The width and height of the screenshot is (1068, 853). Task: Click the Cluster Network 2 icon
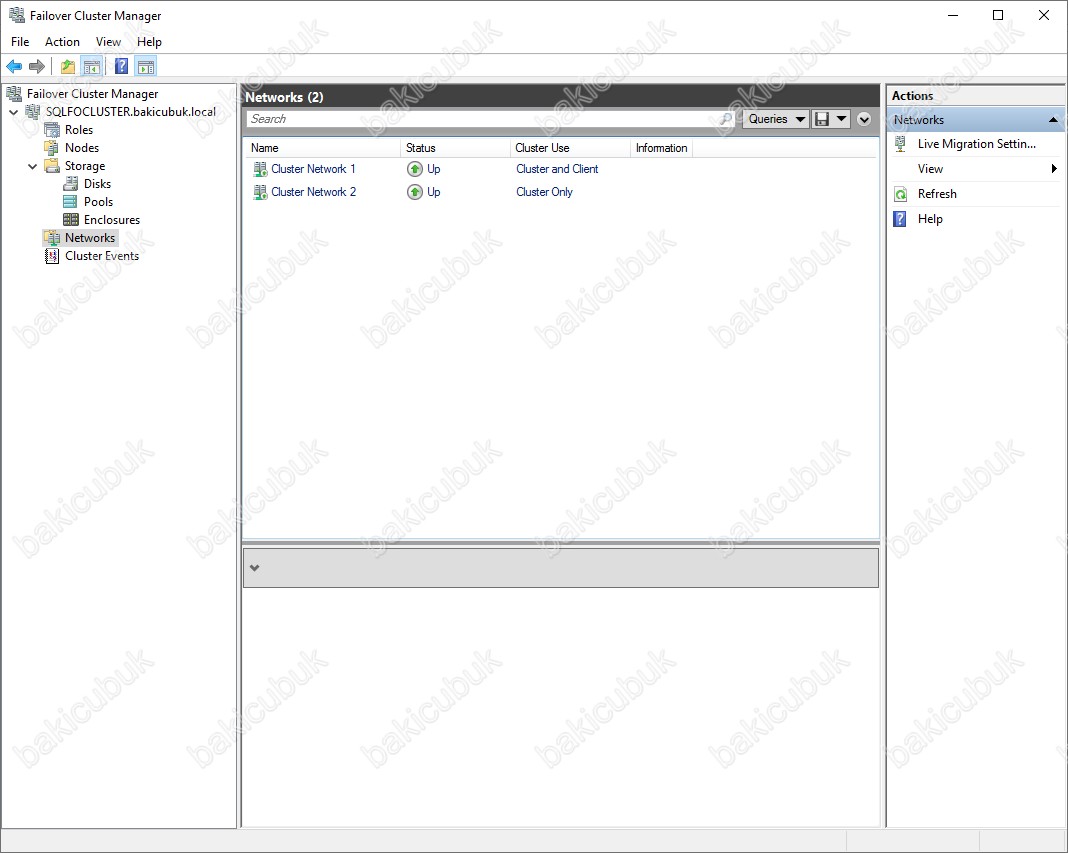[260, 192]
